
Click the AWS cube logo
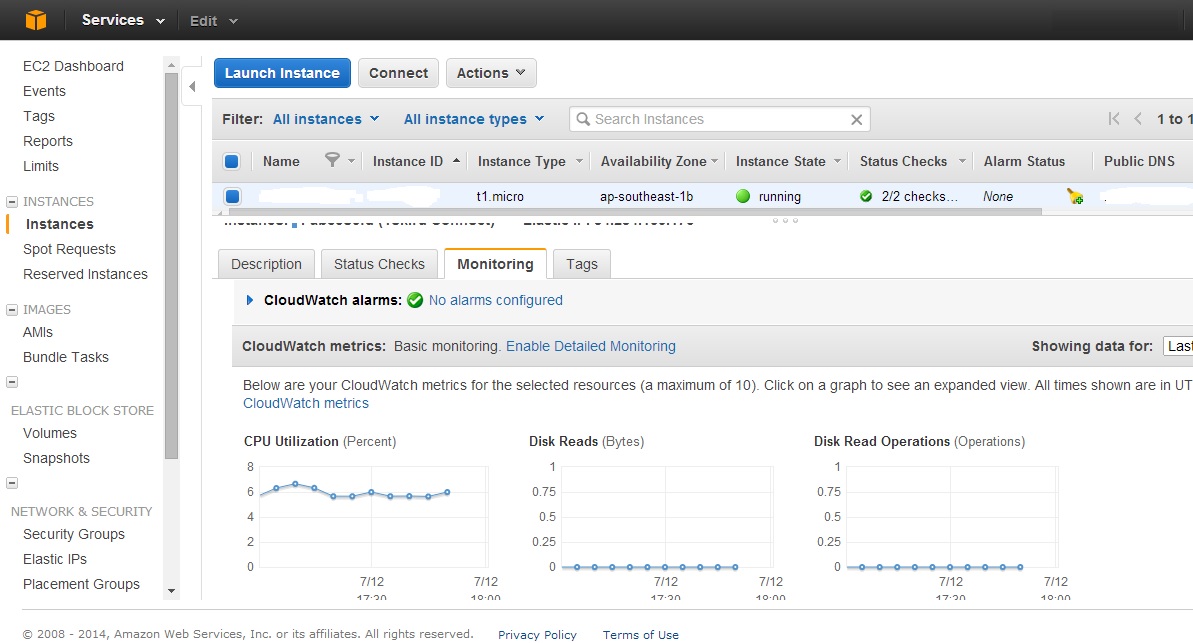click(x=36, y=19)
